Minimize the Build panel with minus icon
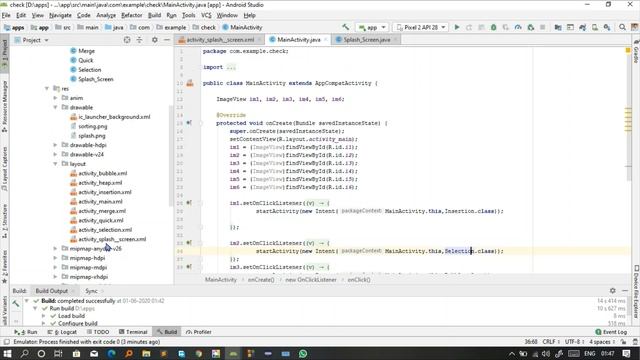This screenshot has height=360, width=640. coord(625,291)
